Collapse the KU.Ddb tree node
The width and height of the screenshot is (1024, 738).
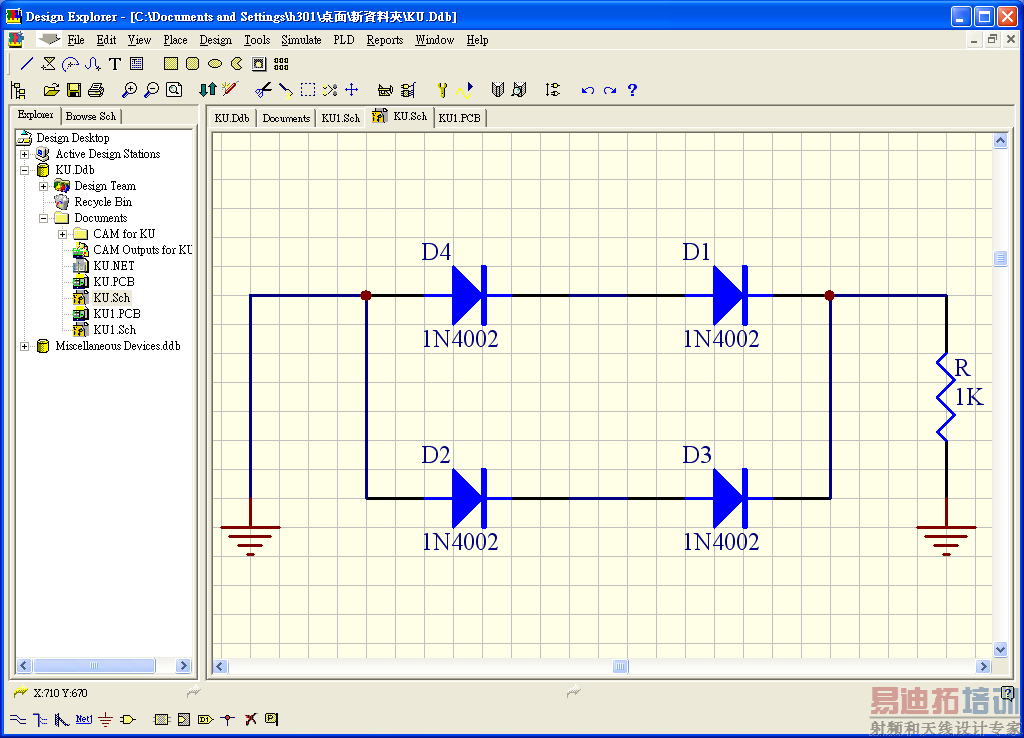click(x=25, y=170)
